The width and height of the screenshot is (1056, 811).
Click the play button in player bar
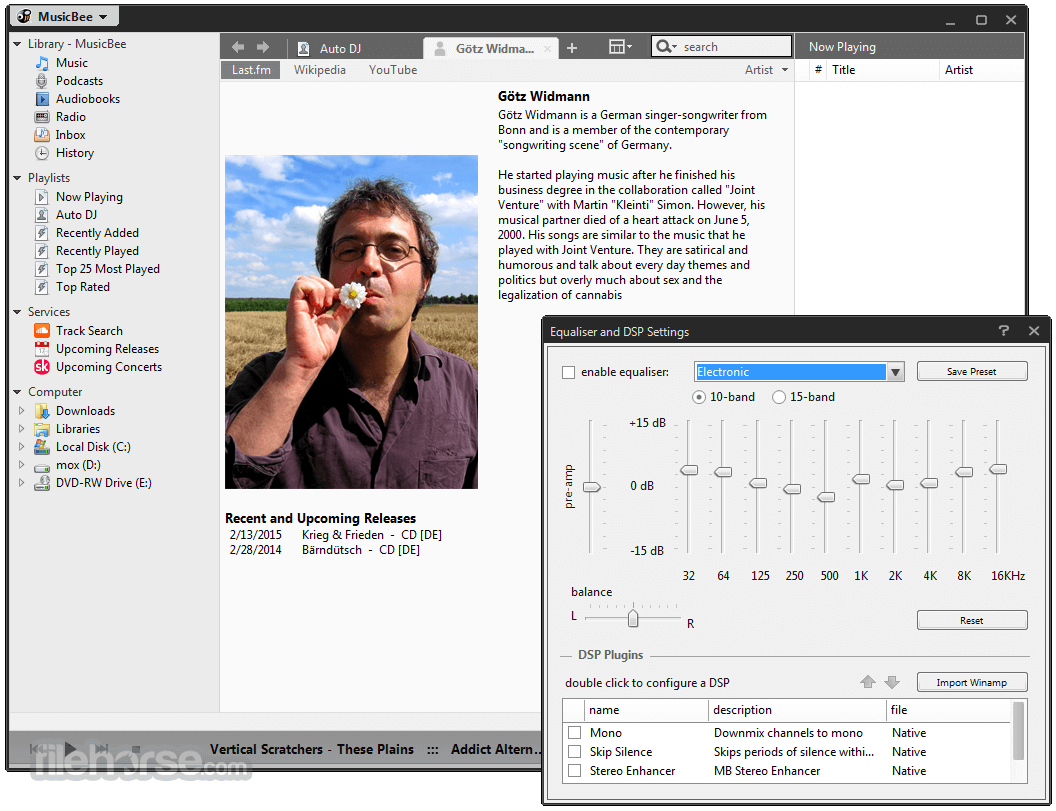(70, 748)
